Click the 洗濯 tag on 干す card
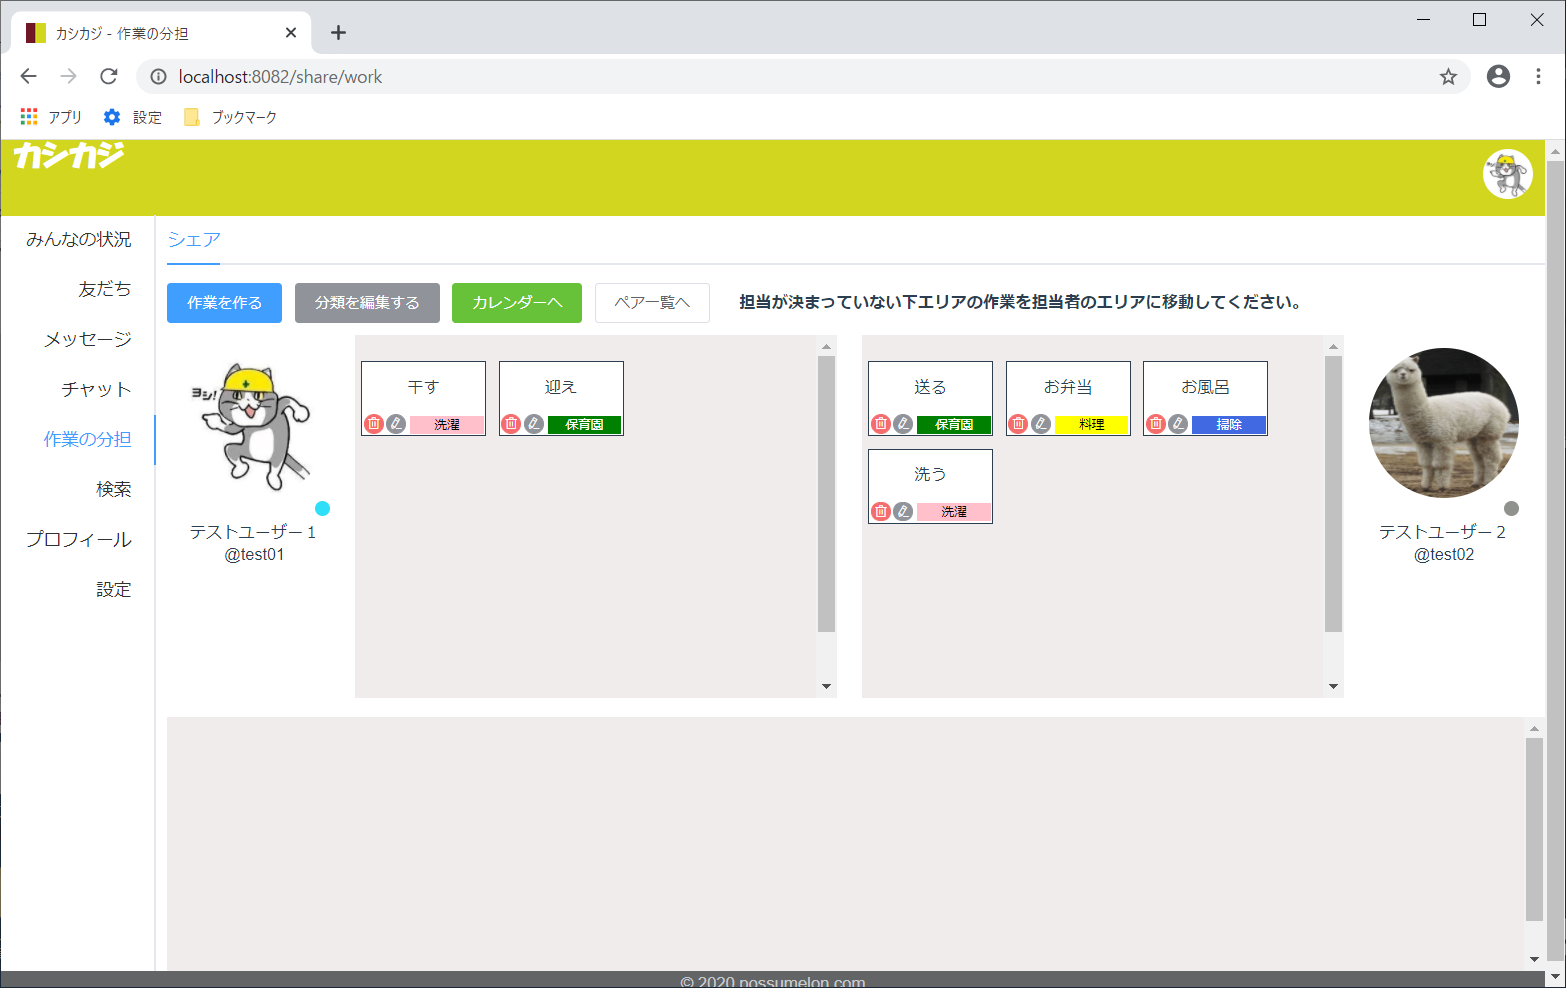Viewport: 1566px width, 988px height. (x=447, y=425)
